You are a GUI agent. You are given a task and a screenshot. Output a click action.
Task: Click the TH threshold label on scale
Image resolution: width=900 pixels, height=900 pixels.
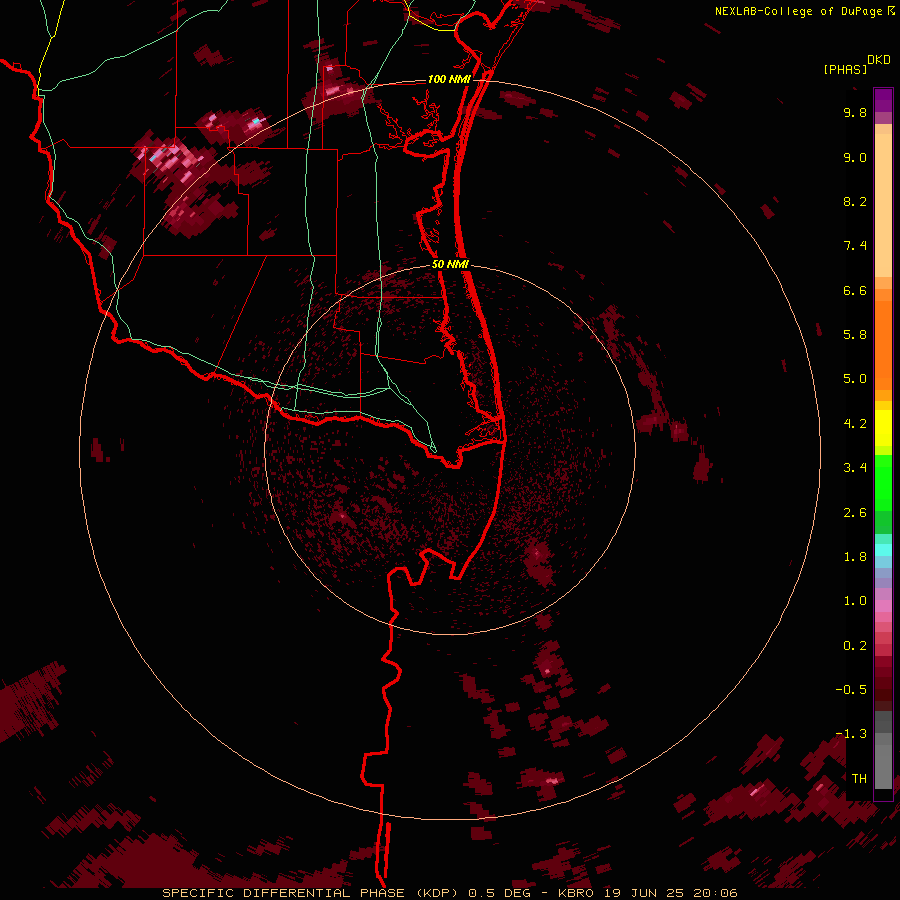coord(859,778)
